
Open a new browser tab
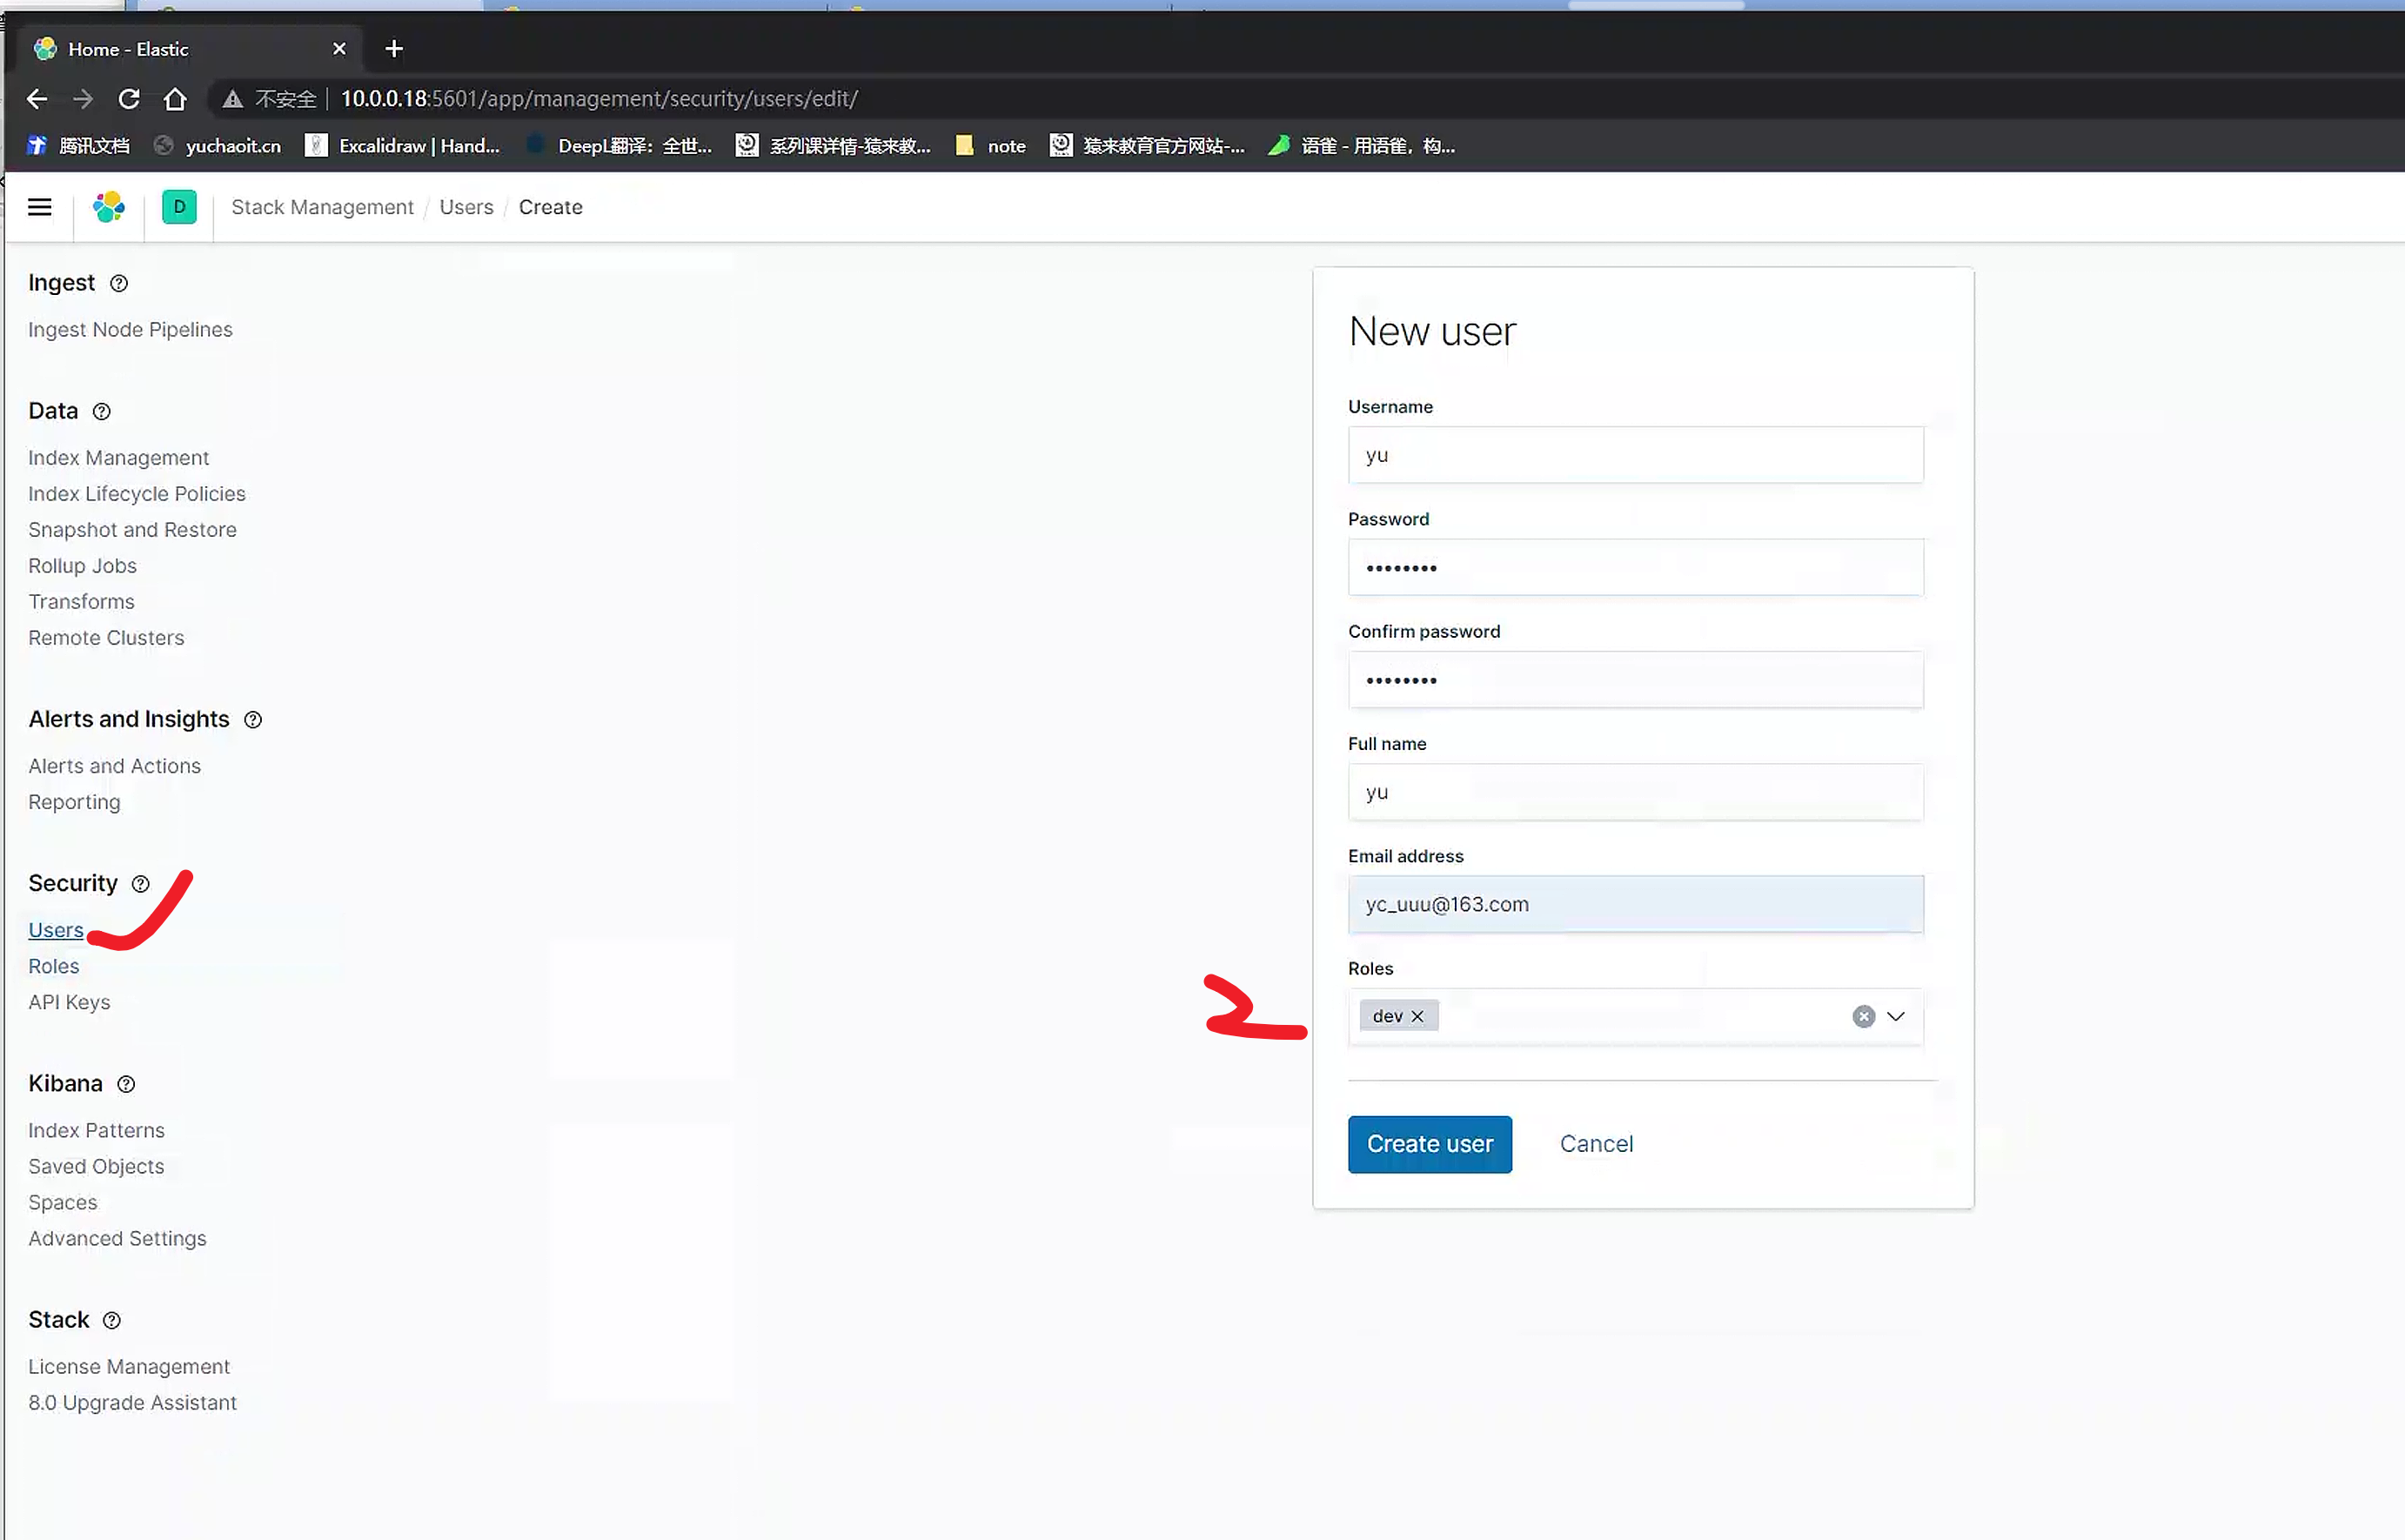394,49
